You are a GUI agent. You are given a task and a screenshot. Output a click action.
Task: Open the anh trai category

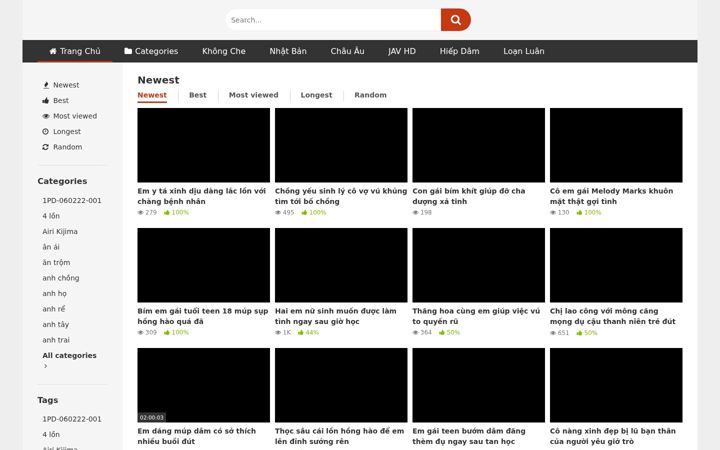(56, 340)
